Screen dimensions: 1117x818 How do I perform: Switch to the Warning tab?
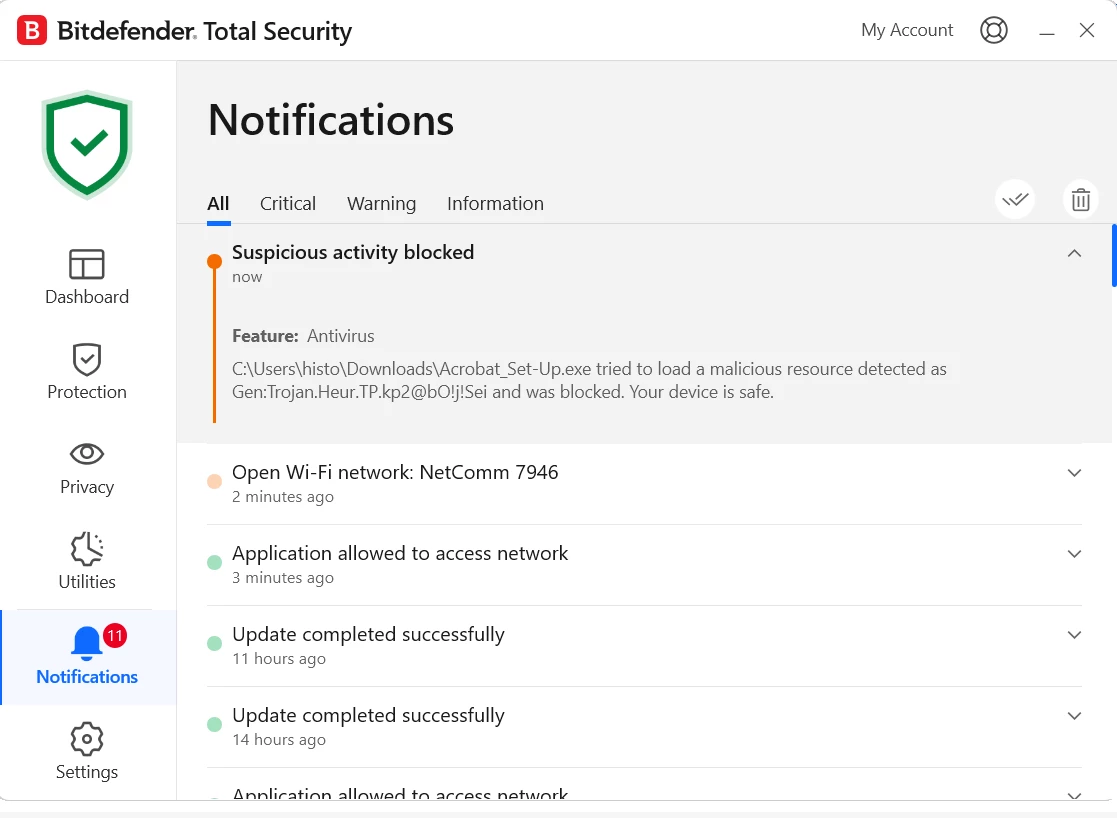pos(381,204)
